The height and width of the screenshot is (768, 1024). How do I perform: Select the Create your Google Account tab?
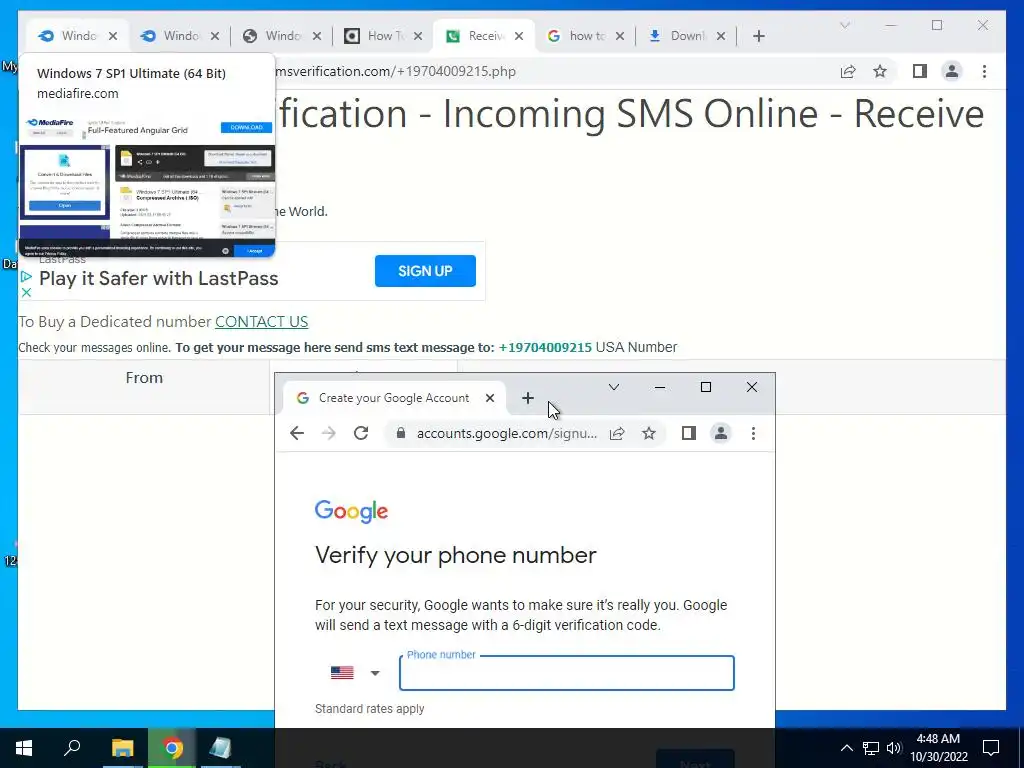tap(394, 398)
